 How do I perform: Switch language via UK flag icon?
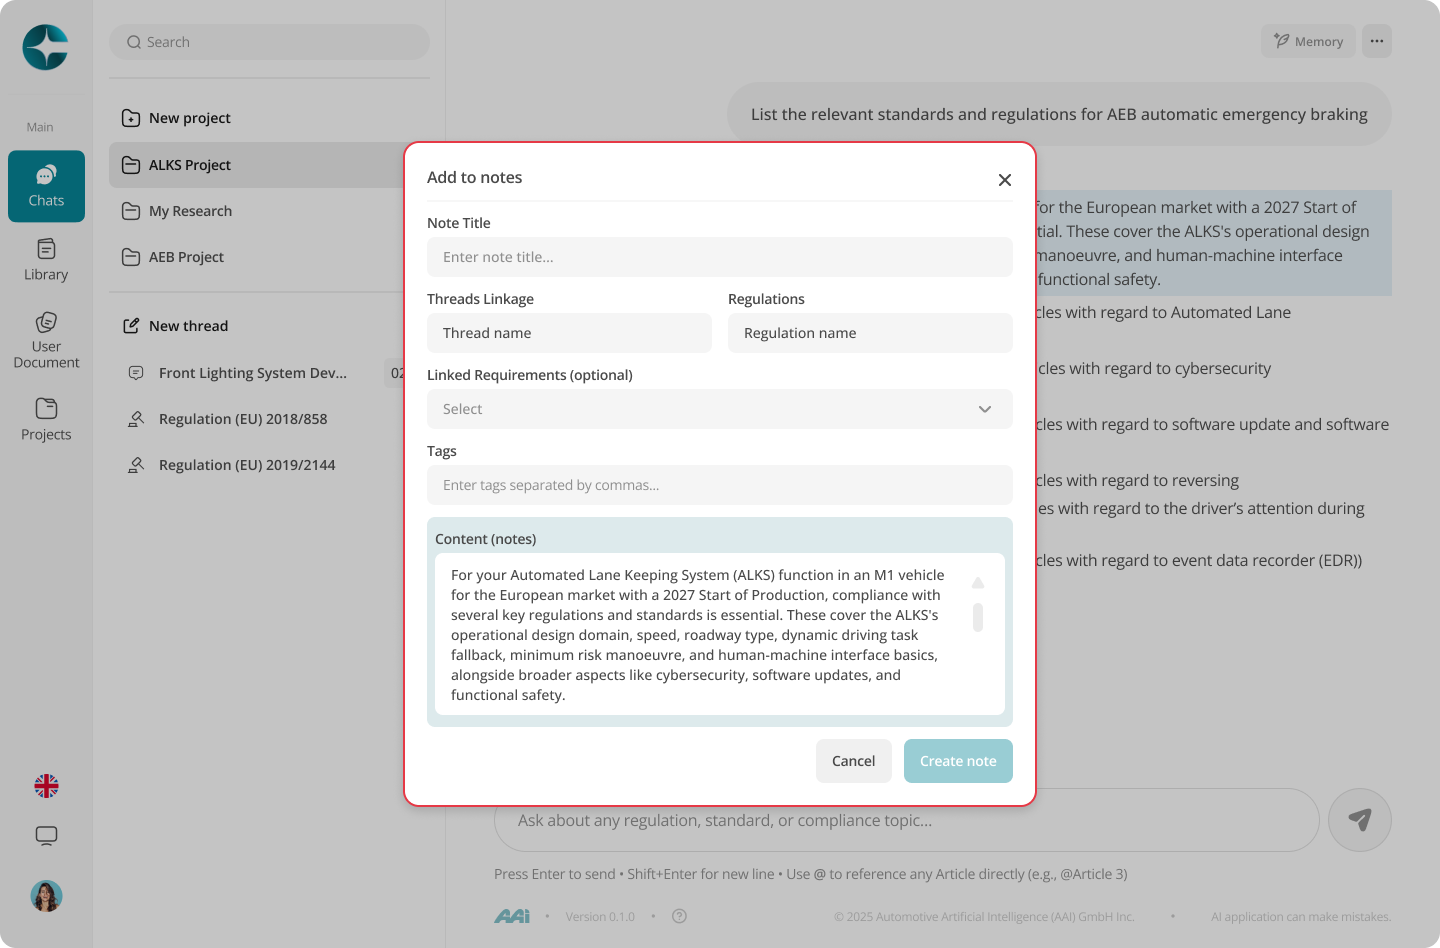(x=46, y=786)
